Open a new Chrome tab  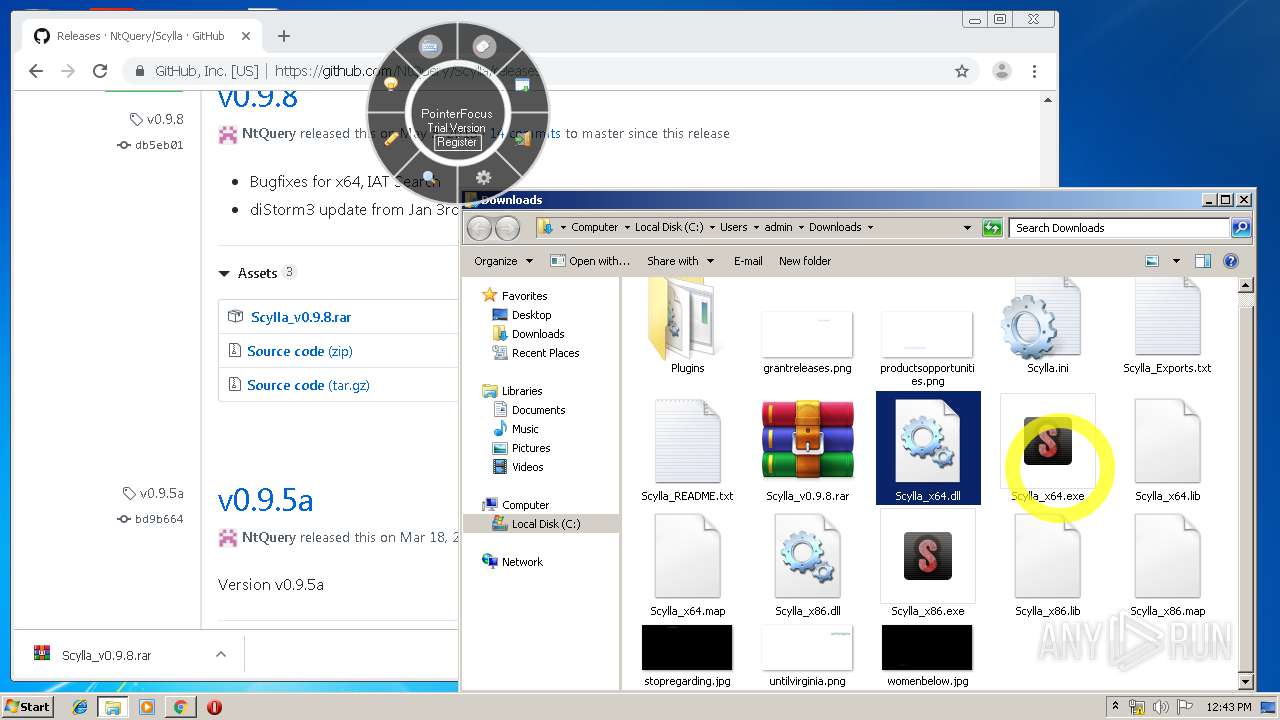pos(284,36)
